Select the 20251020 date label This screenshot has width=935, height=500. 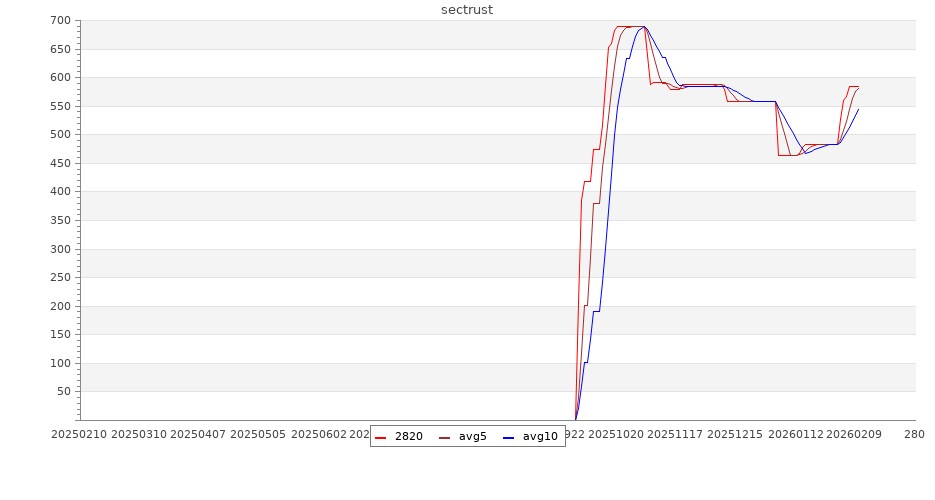click(x=616, y=435)
